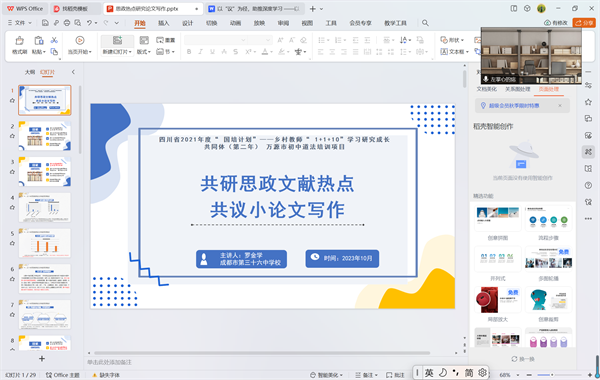Viewport: 600px width, 380px height.
Task: Click the Redo arrow icon
Action: [106, 23]
